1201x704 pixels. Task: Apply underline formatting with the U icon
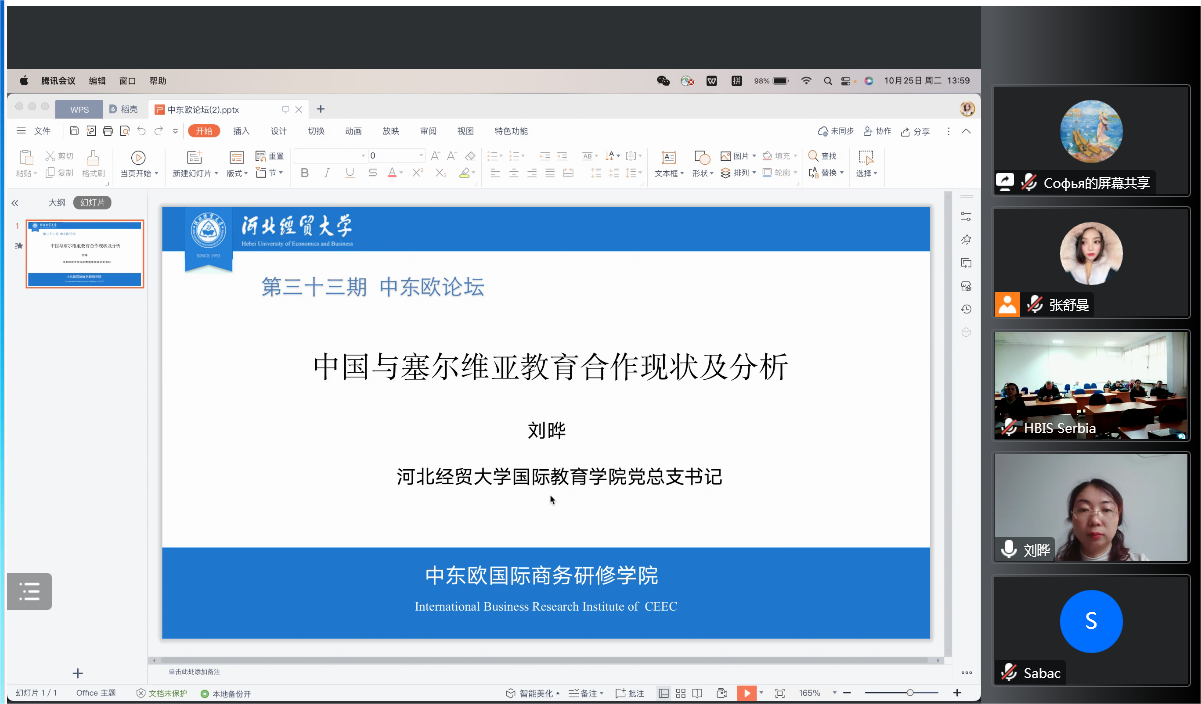click(x=349, y=173)
